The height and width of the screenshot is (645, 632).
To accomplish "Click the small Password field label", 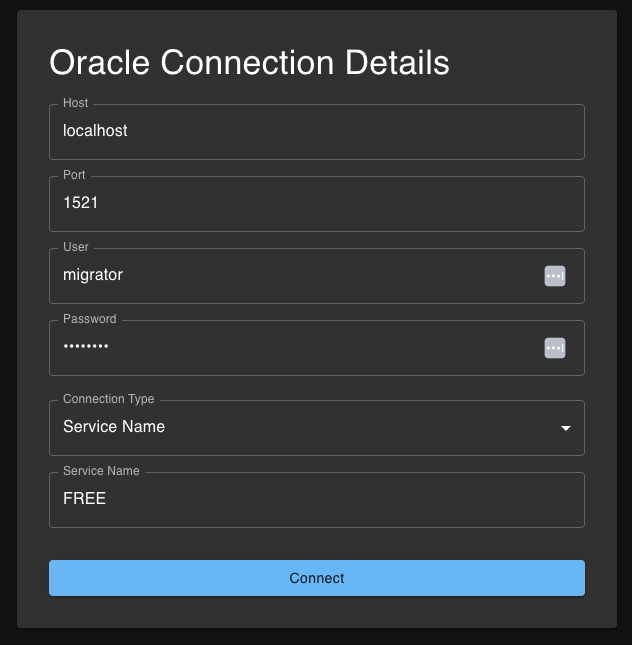I will (x=90, y=319).
